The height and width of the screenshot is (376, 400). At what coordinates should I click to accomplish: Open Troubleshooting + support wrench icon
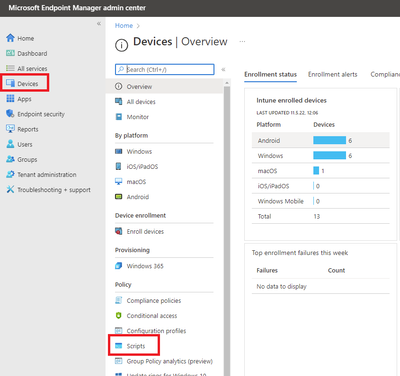click(10, 189)
